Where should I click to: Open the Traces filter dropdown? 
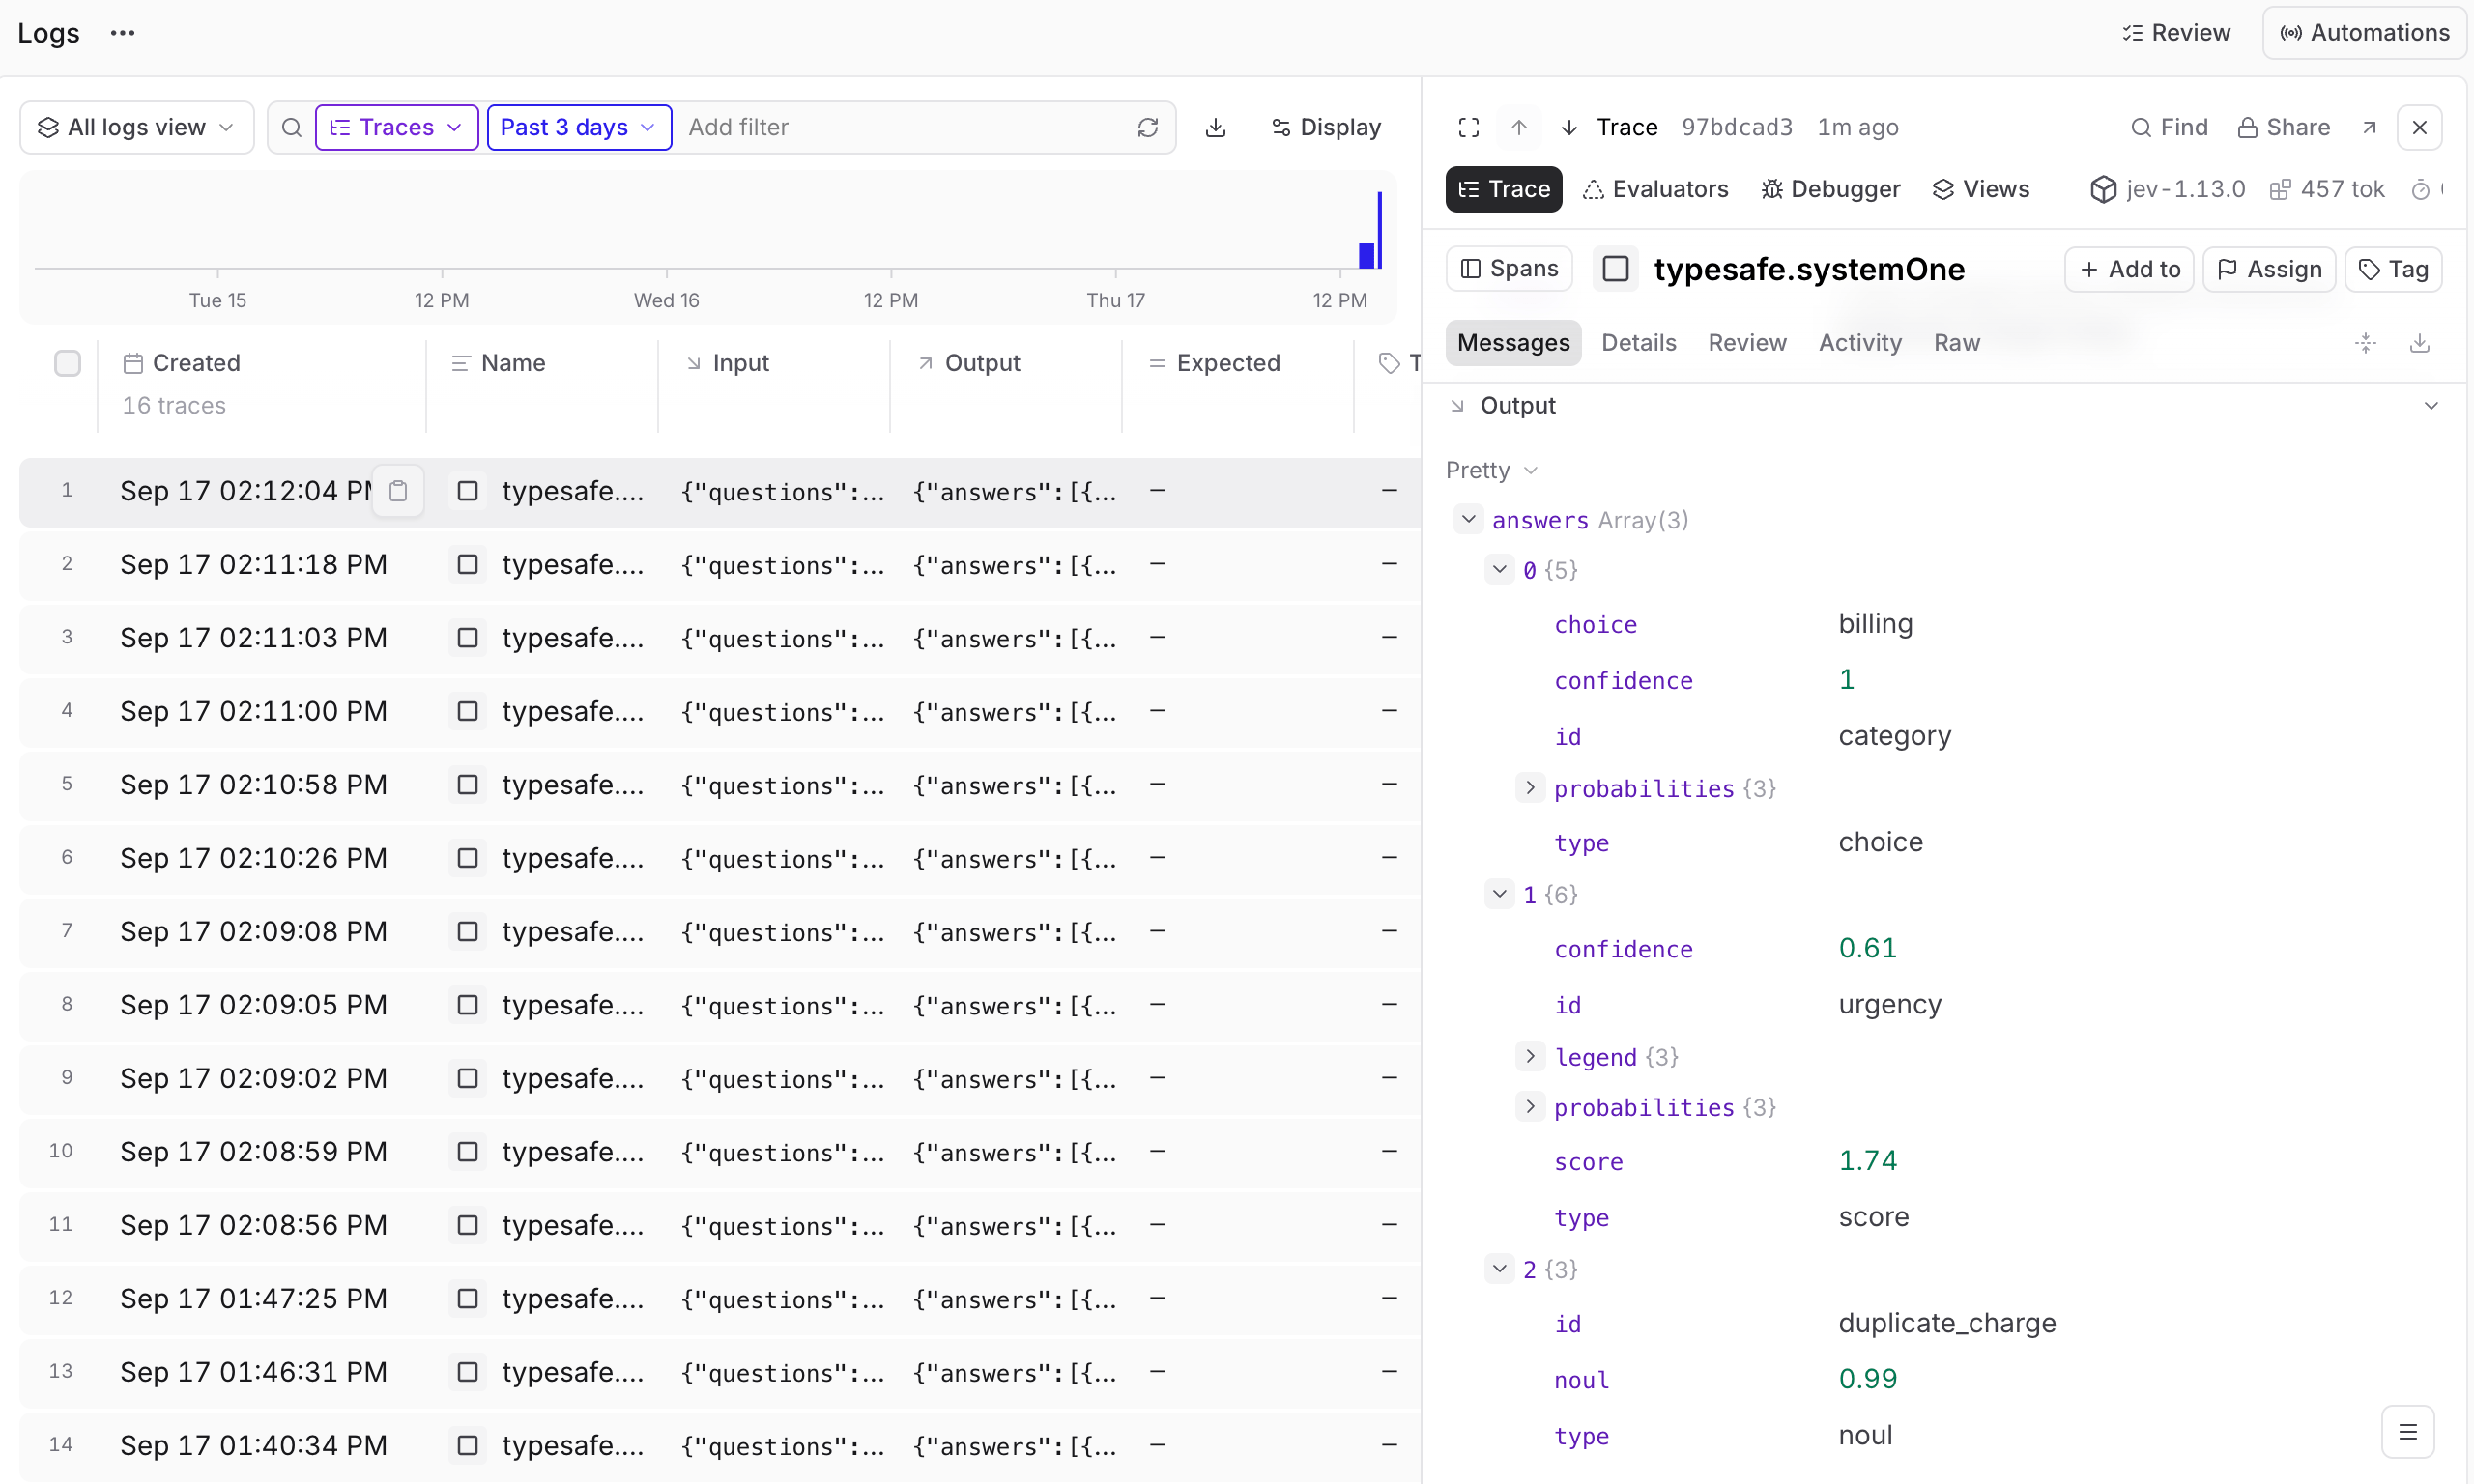[397, 128]
